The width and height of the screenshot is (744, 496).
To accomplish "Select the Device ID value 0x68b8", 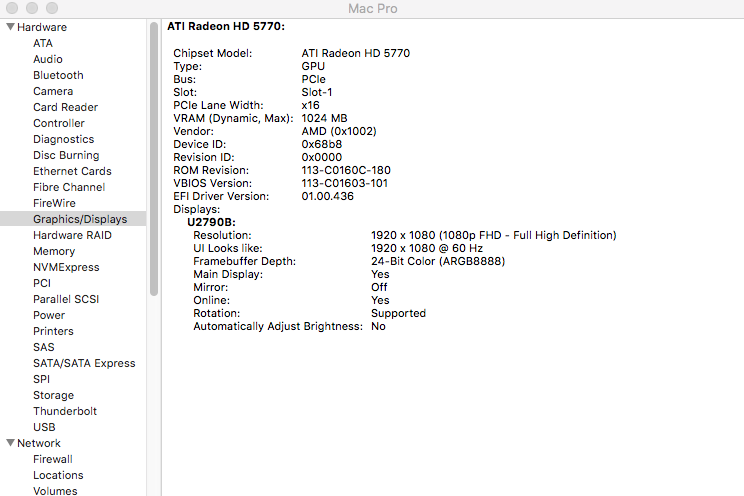I will (321, 144).
